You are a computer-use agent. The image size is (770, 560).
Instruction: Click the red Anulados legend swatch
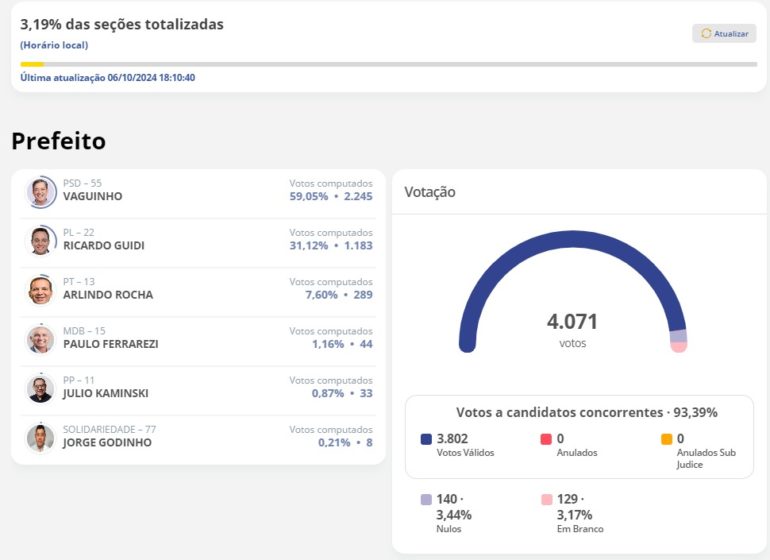coord(546,439)
